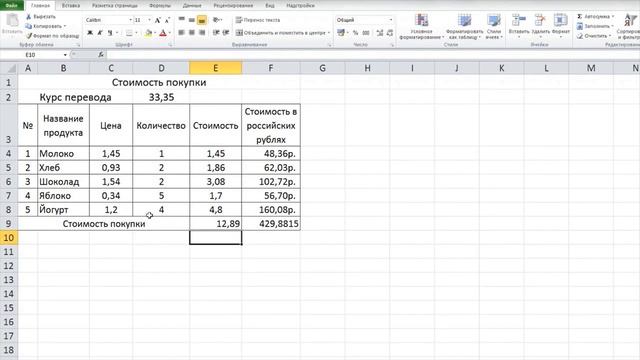Open number format dropdown Общий
Viewport: 640px width, 360px height.
pyautogui.click(x=390, y=20)
